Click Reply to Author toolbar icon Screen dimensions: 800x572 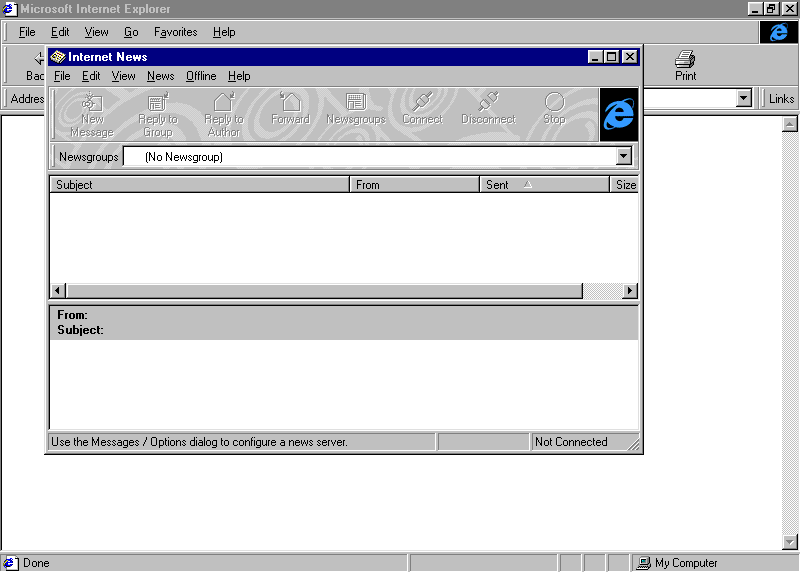[223, 115]
